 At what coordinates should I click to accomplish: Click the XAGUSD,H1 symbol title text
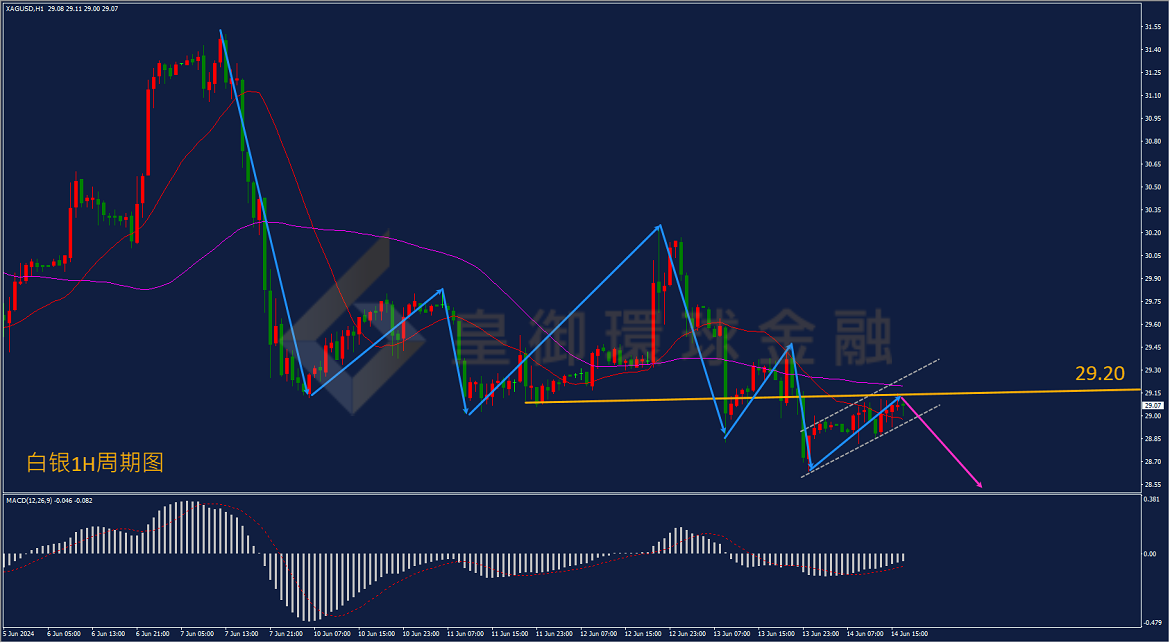24,9
